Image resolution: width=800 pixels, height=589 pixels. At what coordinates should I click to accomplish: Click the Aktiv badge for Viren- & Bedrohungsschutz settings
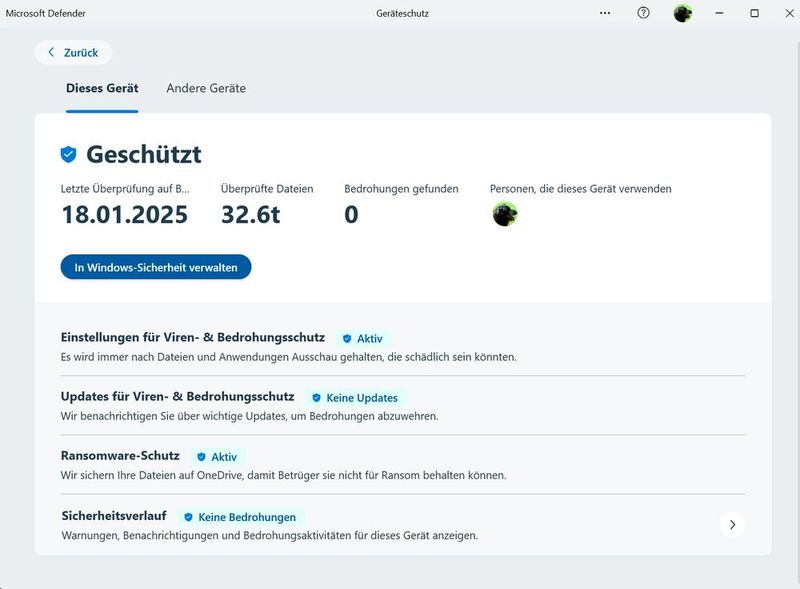363,338
